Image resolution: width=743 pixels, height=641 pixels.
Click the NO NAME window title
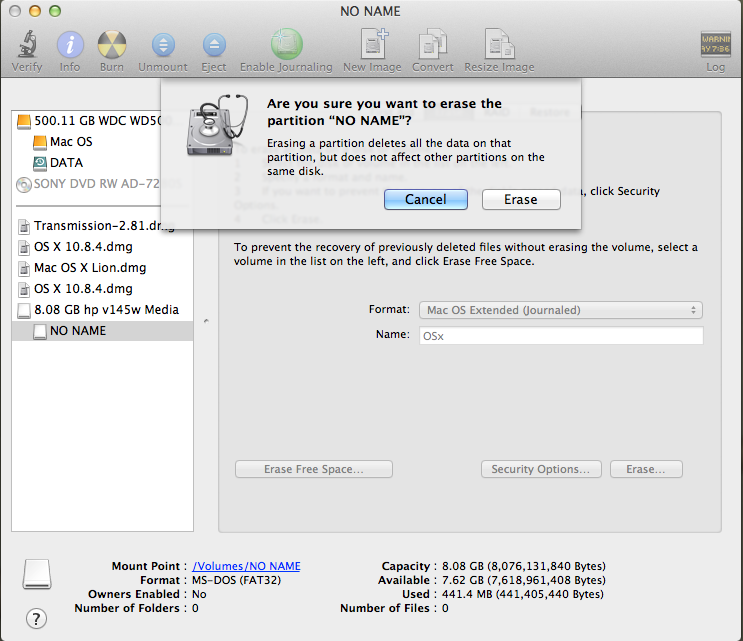(370, 11)
